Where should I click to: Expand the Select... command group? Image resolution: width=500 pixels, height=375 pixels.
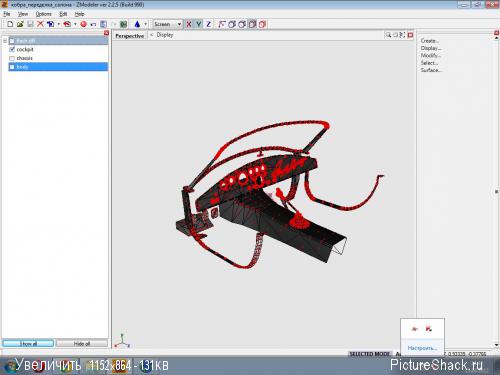(429, 63)
